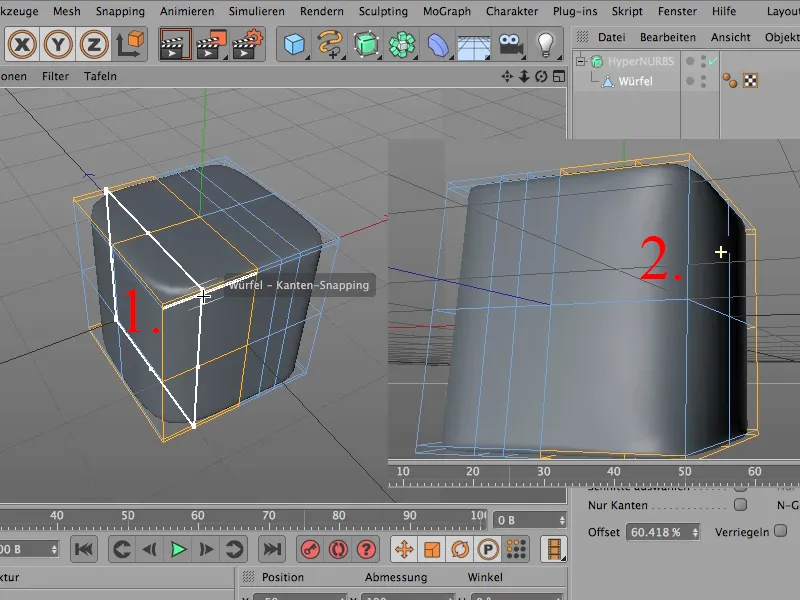Image resolution: width=800 pixels, height=600 pixels.
Task: Open the viewport Tafeln menu
Action: pyautogui.click(x=100, y=76)
